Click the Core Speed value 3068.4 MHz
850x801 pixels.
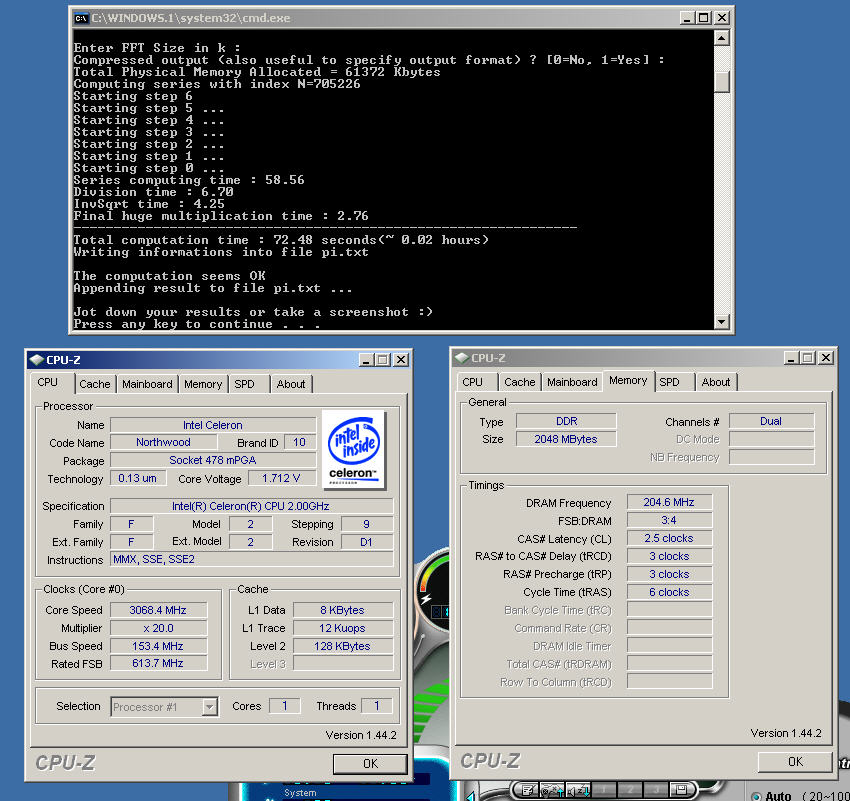(158, 610)
